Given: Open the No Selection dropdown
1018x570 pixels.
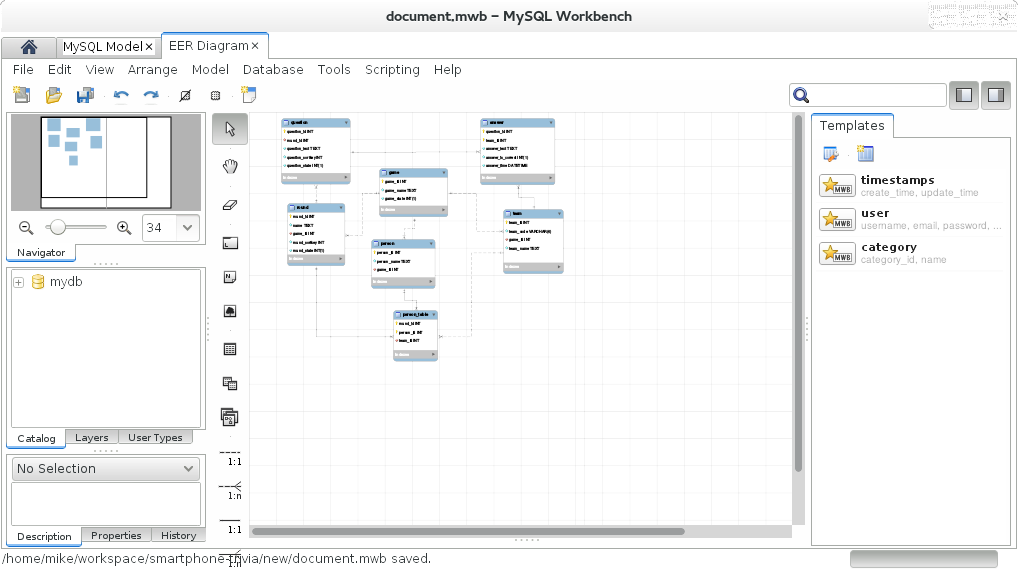Looking at the screenshot, I should click(x=105, y=468).
